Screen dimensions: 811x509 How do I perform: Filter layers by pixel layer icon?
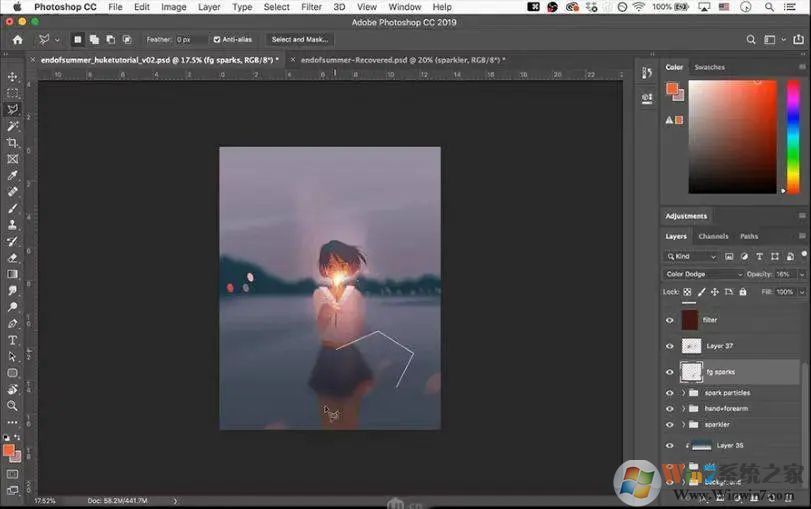tap(729, 257)
